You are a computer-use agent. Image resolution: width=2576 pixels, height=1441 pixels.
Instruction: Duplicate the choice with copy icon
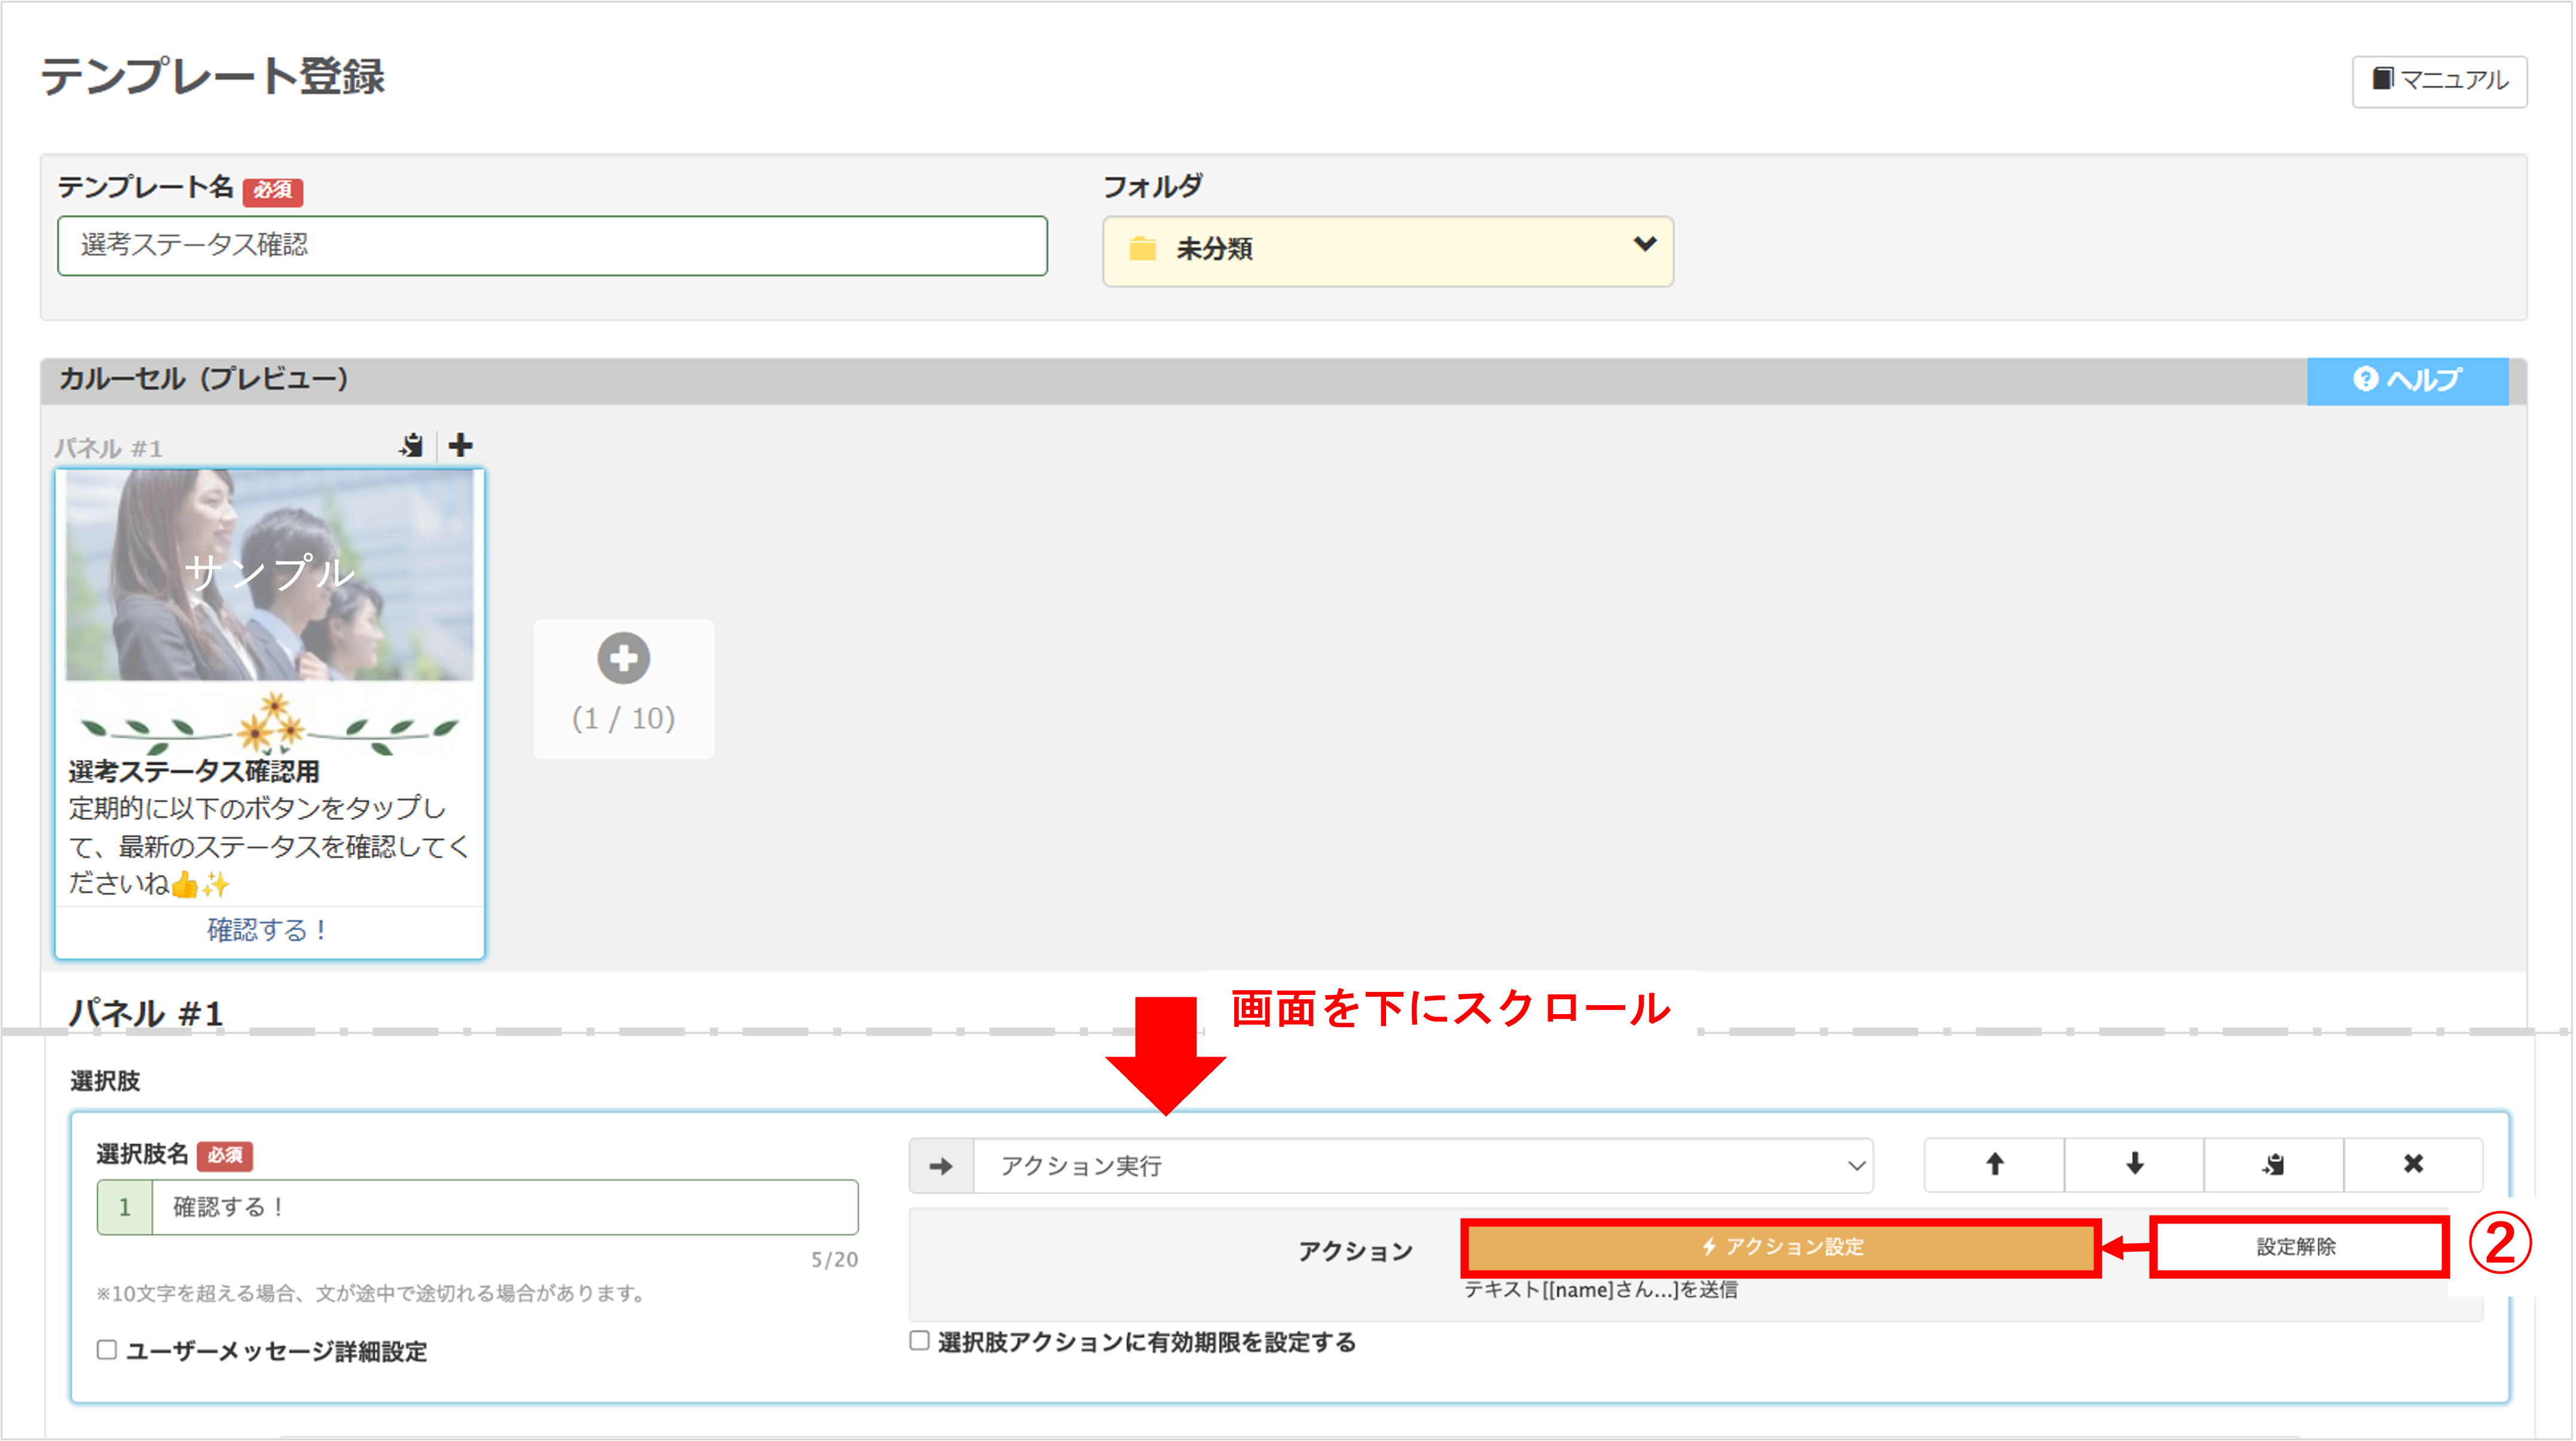tap(2273, 1164)
